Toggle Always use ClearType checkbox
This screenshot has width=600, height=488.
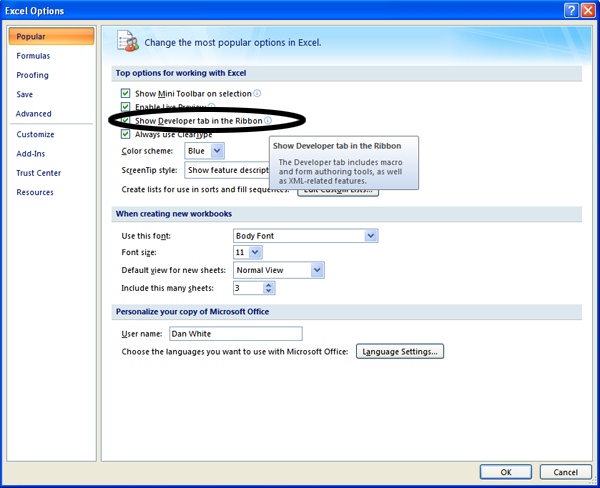[x=125, y=134]
